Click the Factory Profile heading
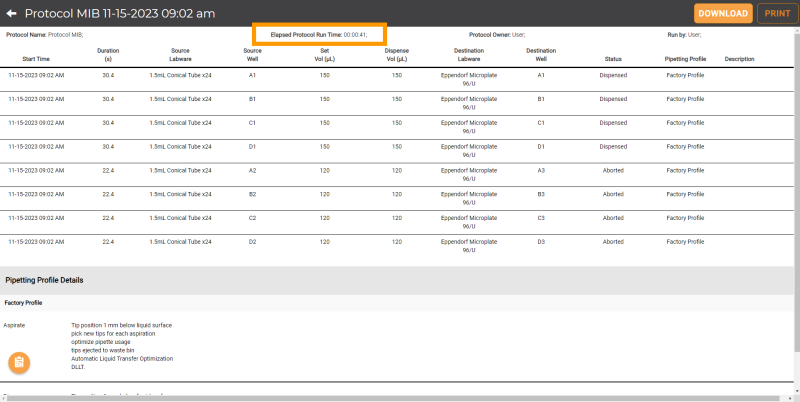This screenshot has height=402, width=800. click(x=23, y=302)
